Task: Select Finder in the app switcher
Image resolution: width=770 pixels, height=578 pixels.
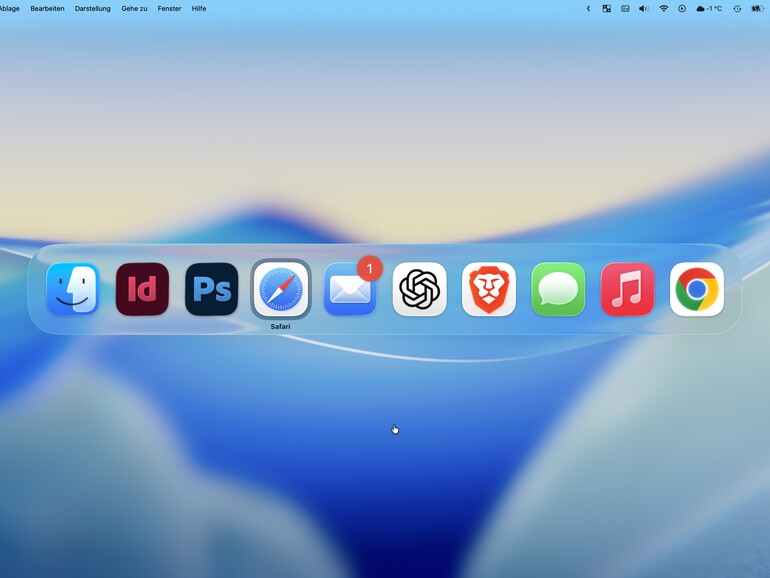Action: (73, 289)
